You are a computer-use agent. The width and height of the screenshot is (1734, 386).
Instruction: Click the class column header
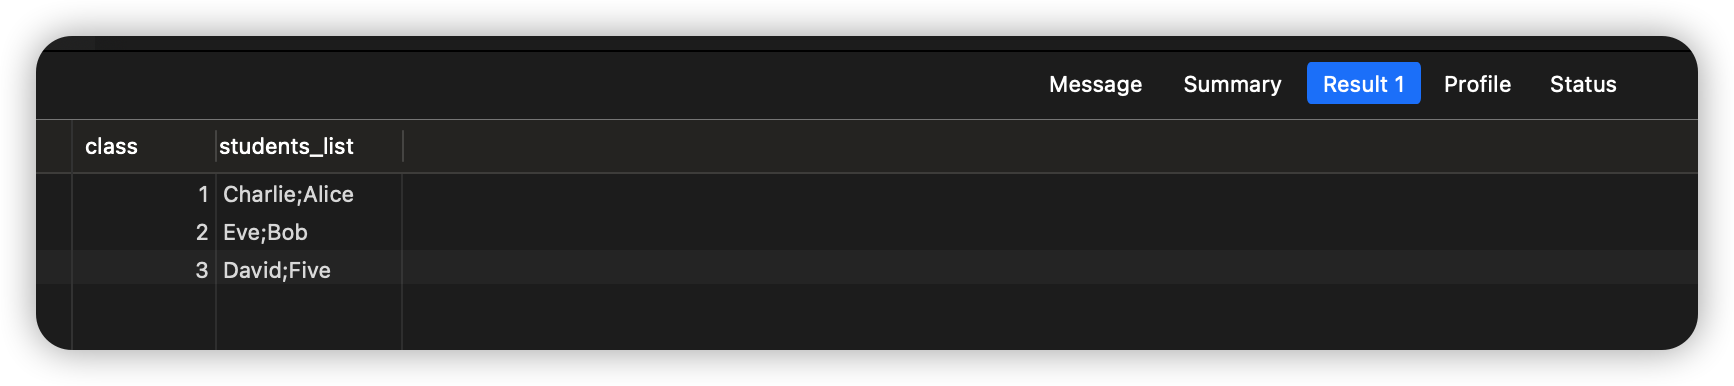(144, 146)
